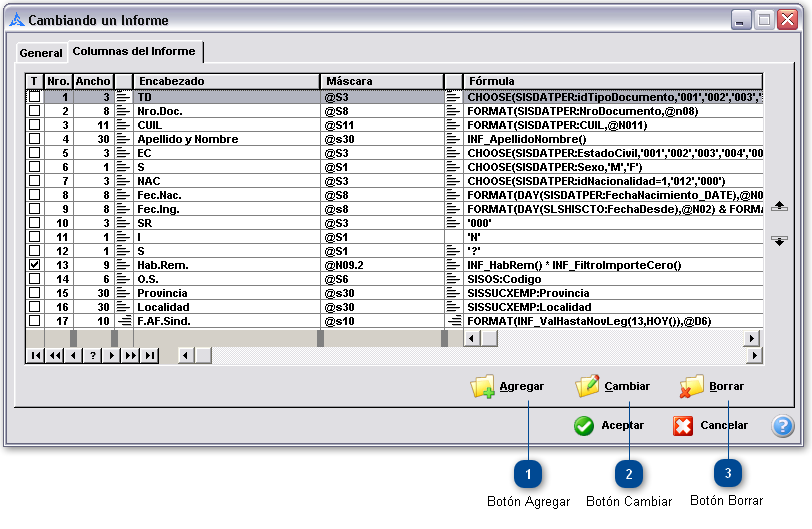Jump to last record in navigator
812x529 pixels.
click(x=150, y=355)
